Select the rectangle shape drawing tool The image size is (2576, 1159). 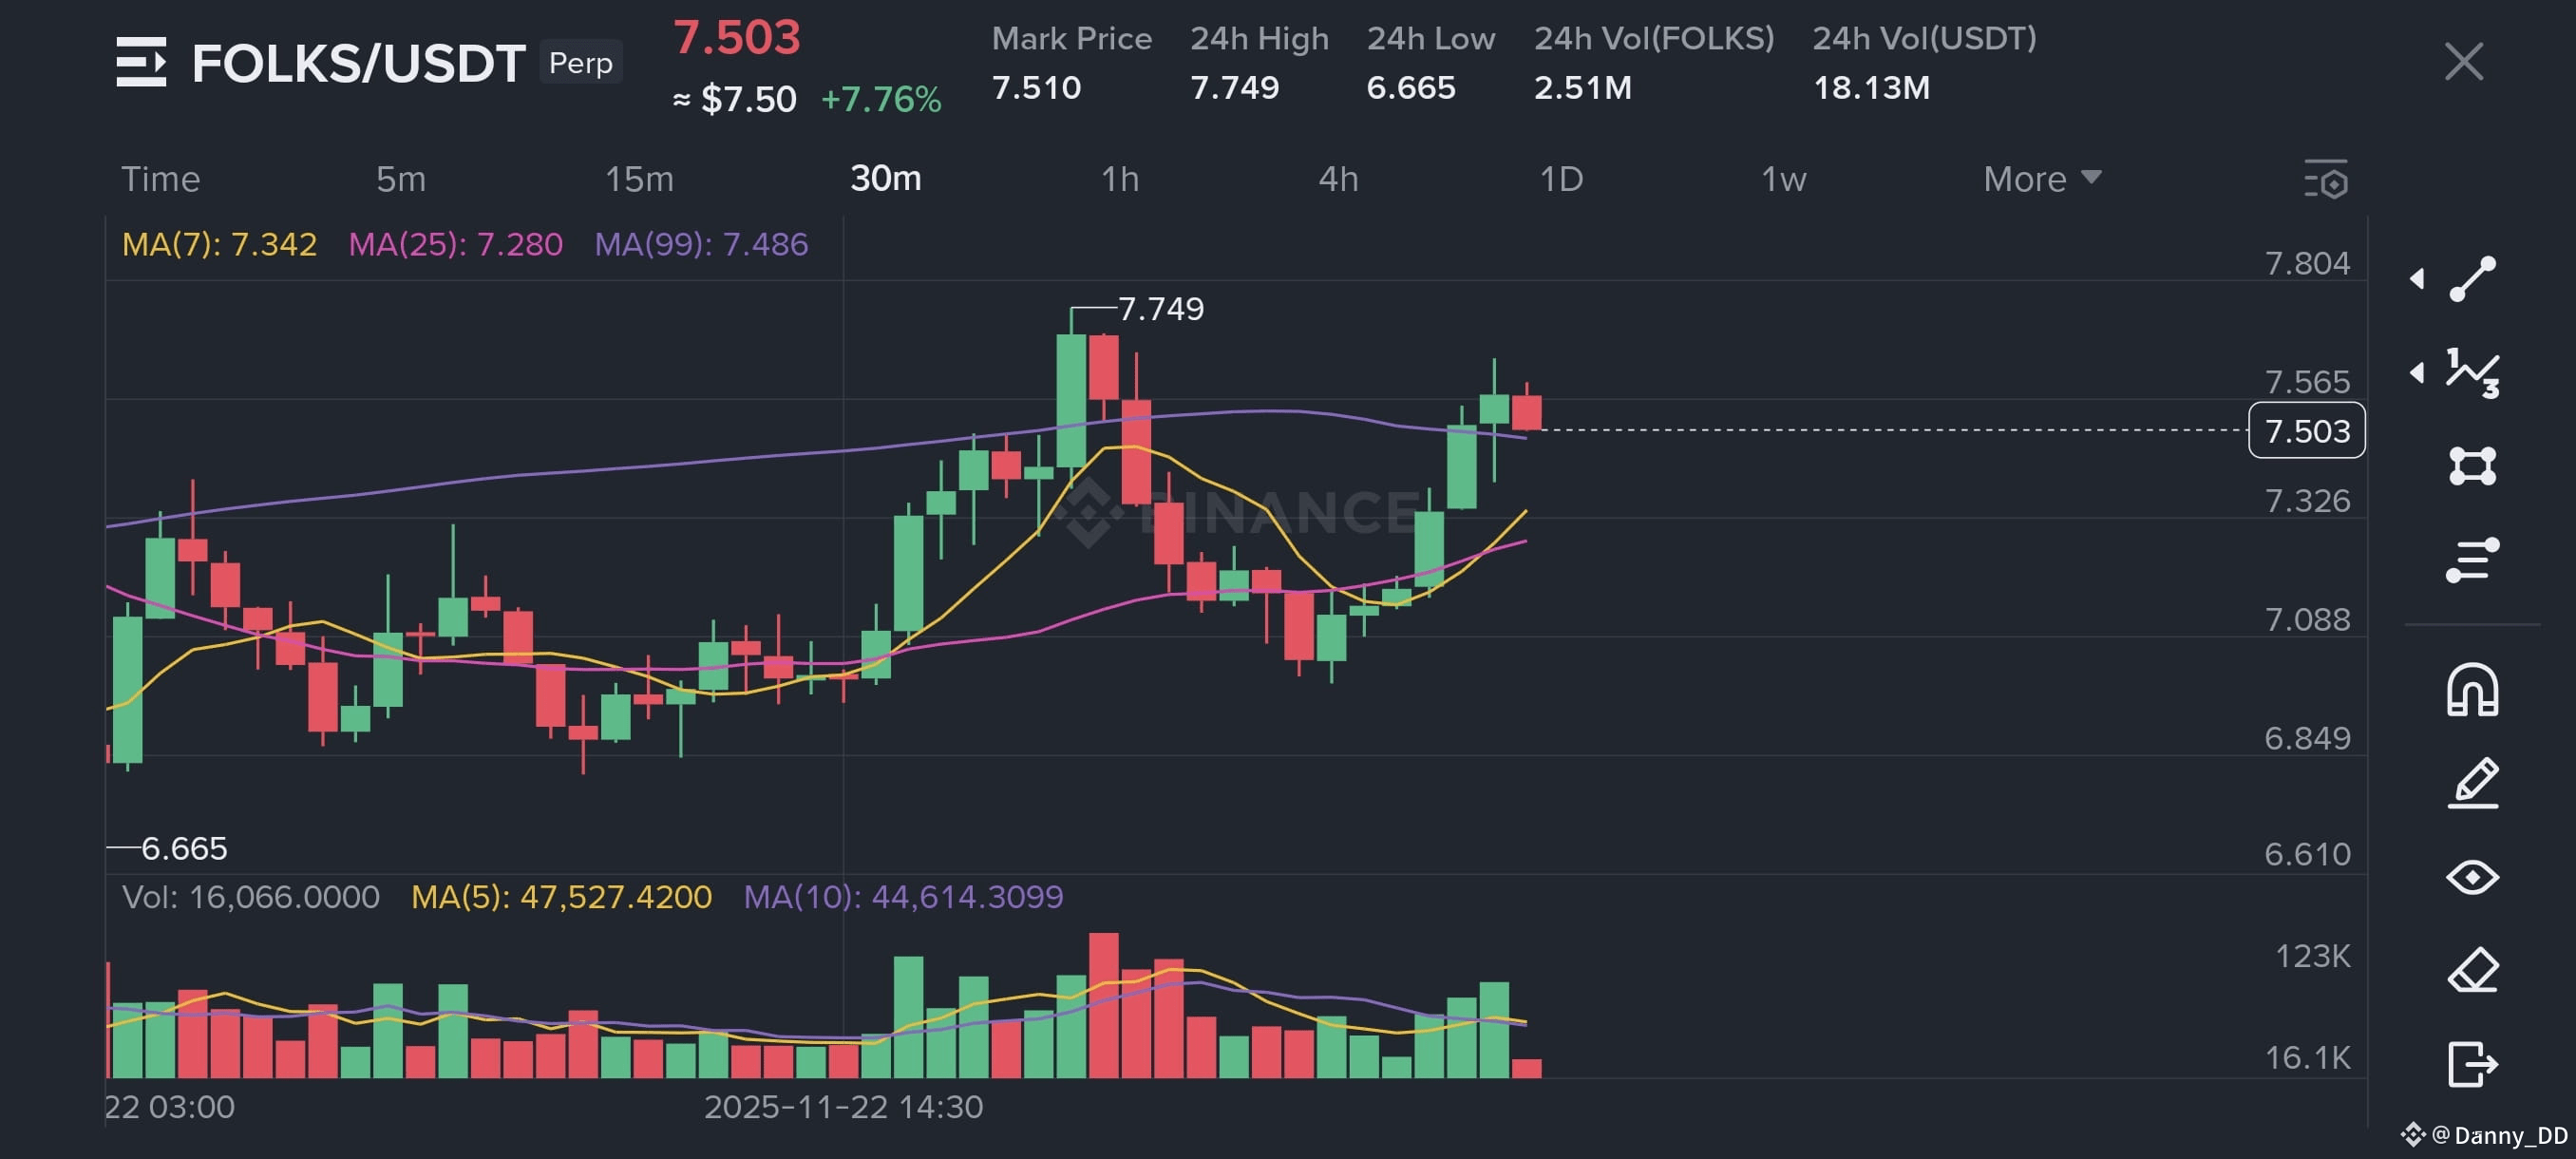tap(2472, 466)
